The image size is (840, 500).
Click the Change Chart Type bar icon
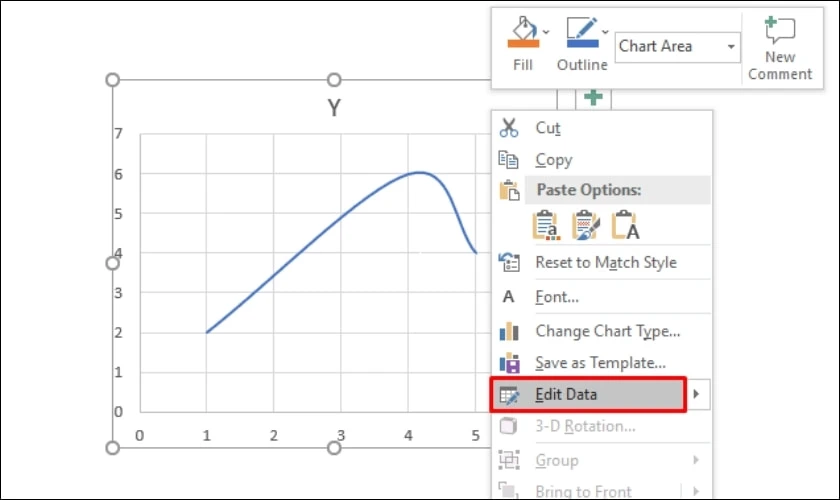(x=509, y=332)
